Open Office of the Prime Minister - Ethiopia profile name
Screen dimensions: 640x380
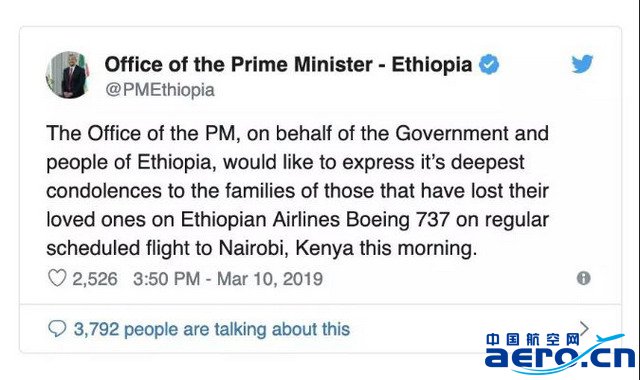[x=288, y=64]
